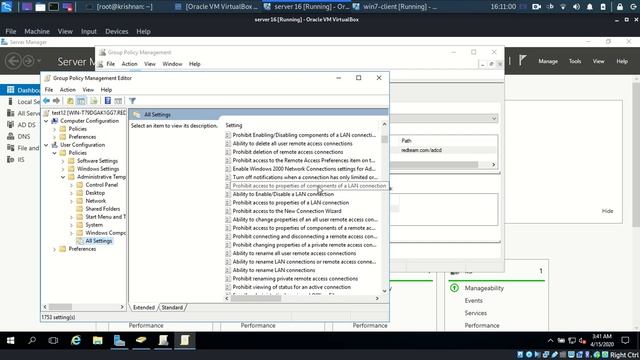
Task: Expand the Software Settings node
Action: coord(63,161)
